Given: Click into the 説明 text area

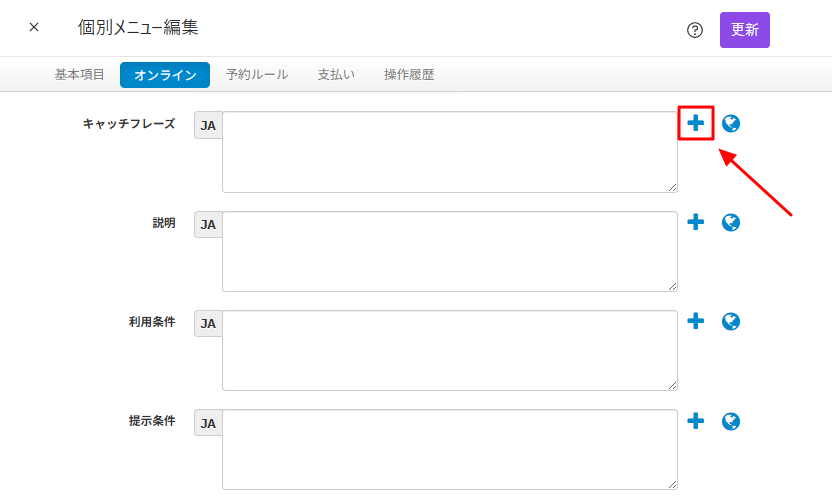Looking at the screenshot, I should click(x=449, y=251).
